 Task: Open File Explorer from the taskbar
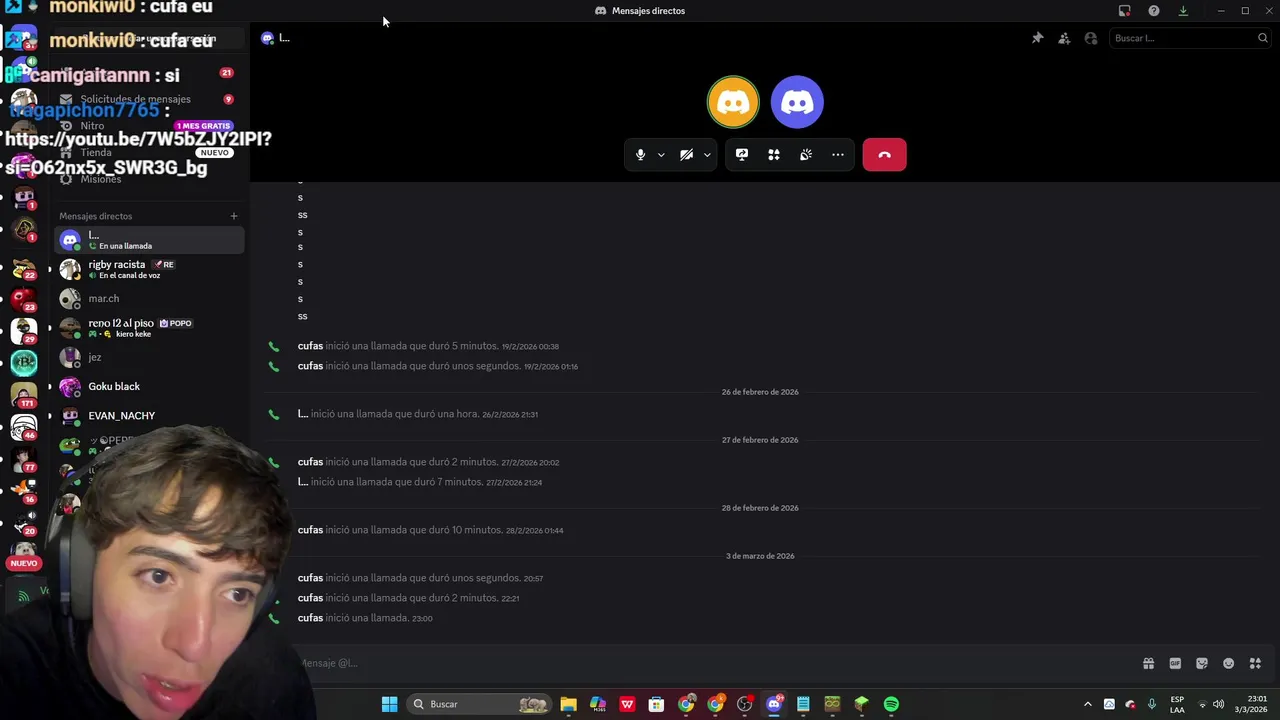tap(568, 704)
